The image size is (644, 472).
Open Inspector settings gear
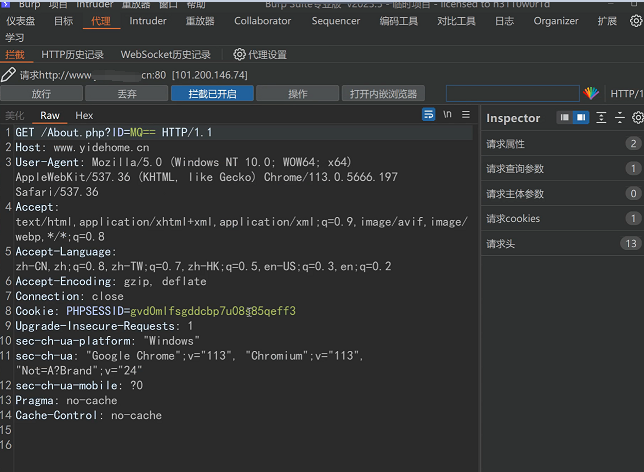tap(637, 118)
